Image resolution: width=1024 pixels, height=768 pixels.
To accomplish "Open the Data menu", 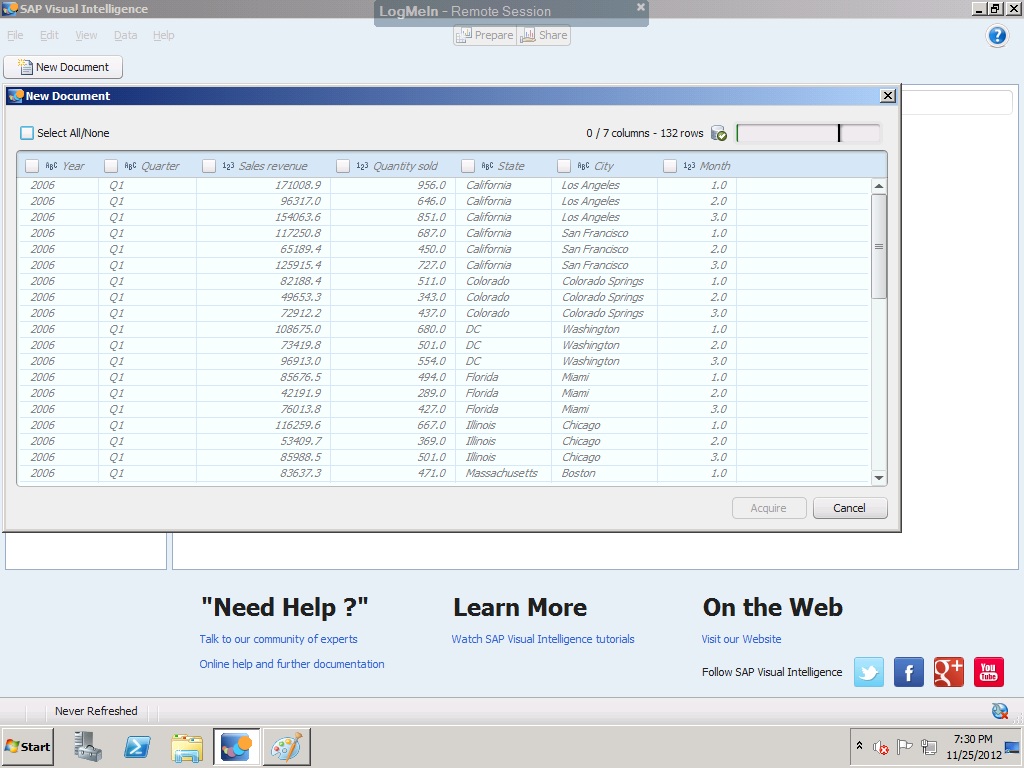I will (x=125, y=35).
